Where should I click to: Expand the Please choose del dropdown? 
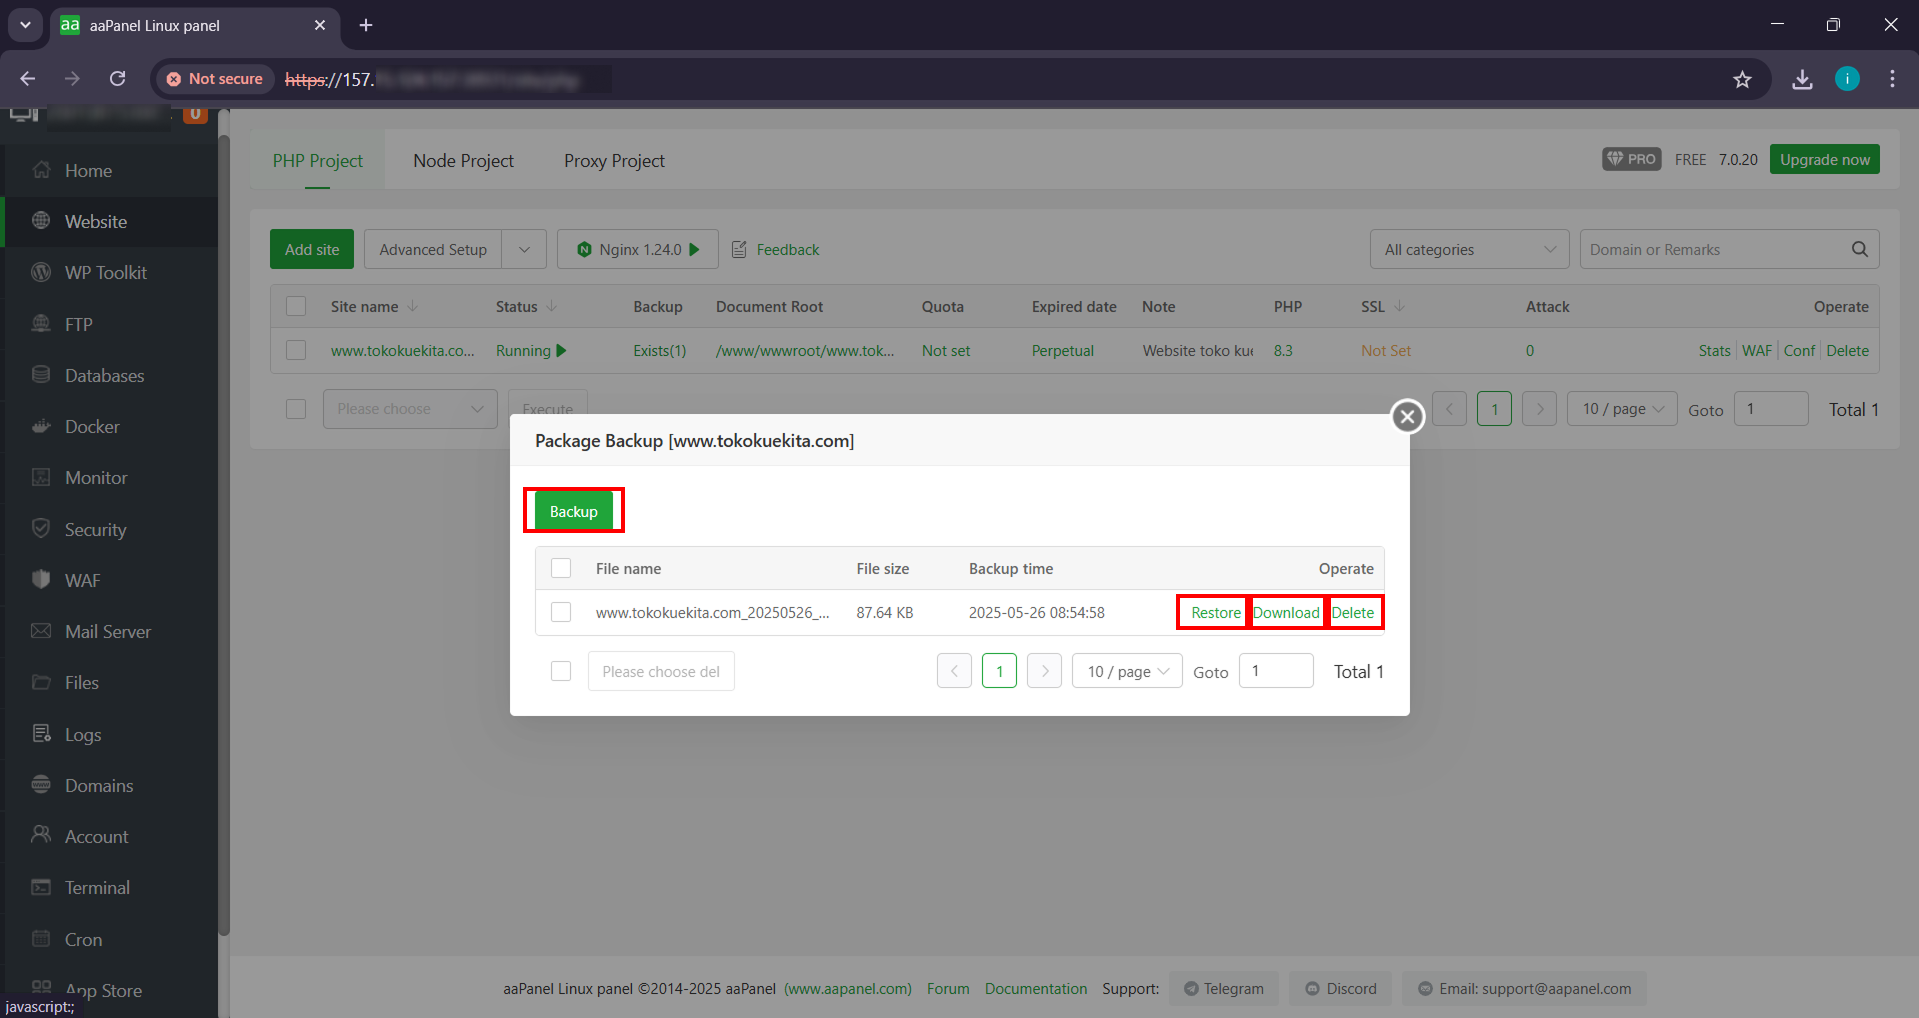661,671
